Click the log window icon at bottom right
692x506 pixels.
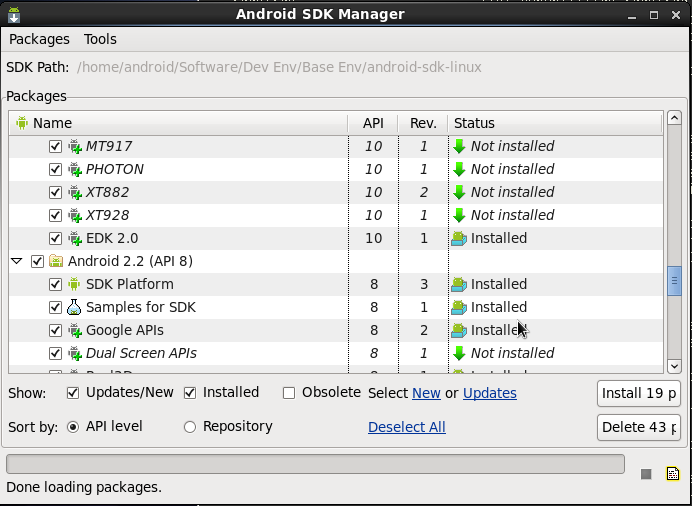[673, 473]
